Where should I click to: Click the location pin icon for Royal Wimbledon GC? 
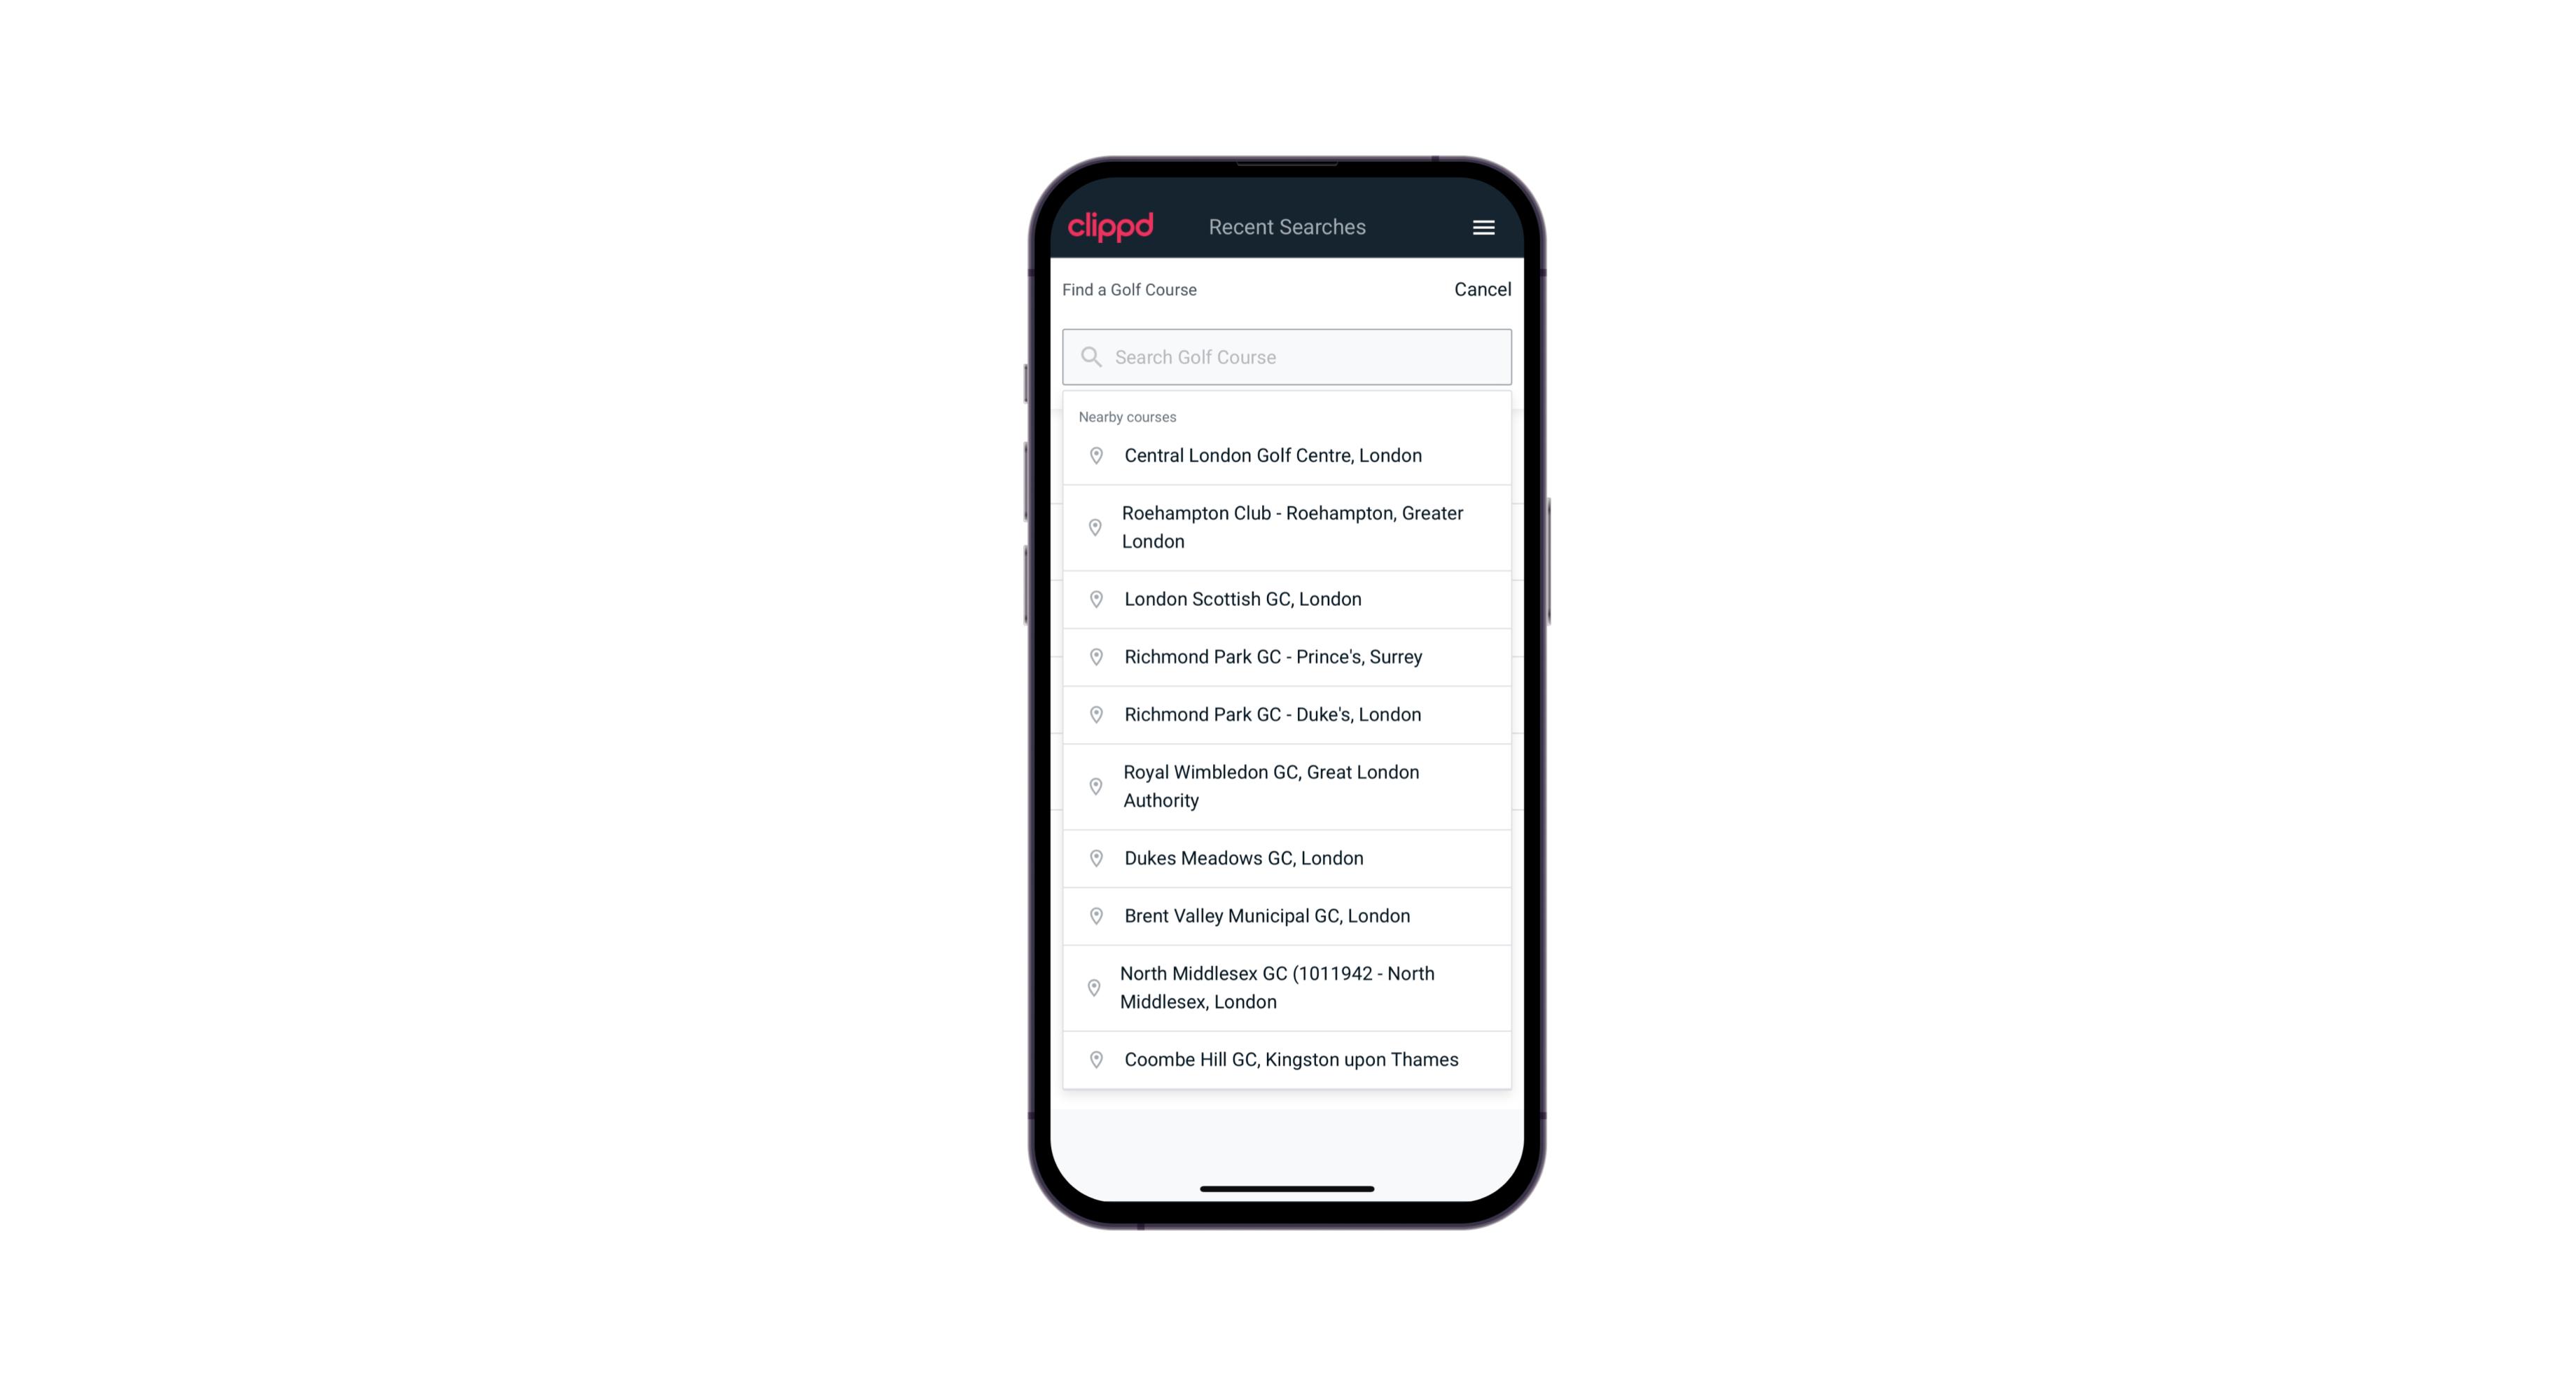point(1095,785)
